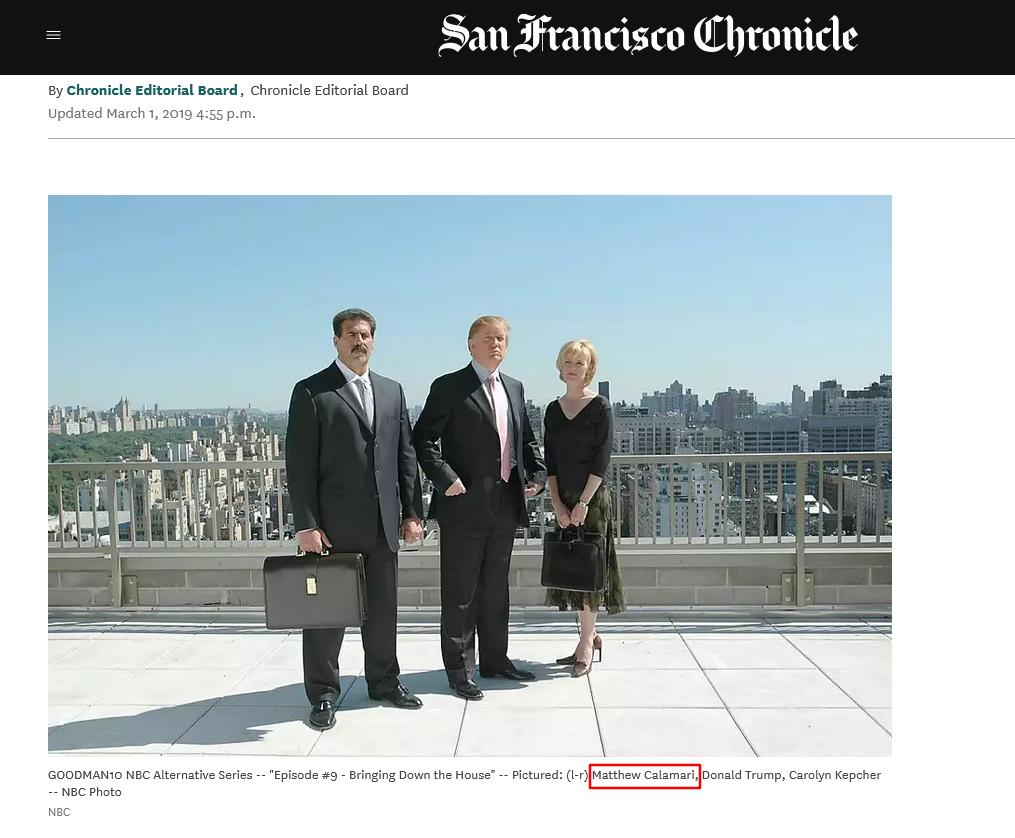Go to San Francisco Chronicle homepage logo
1015x838 pixels.
point(648,35)
